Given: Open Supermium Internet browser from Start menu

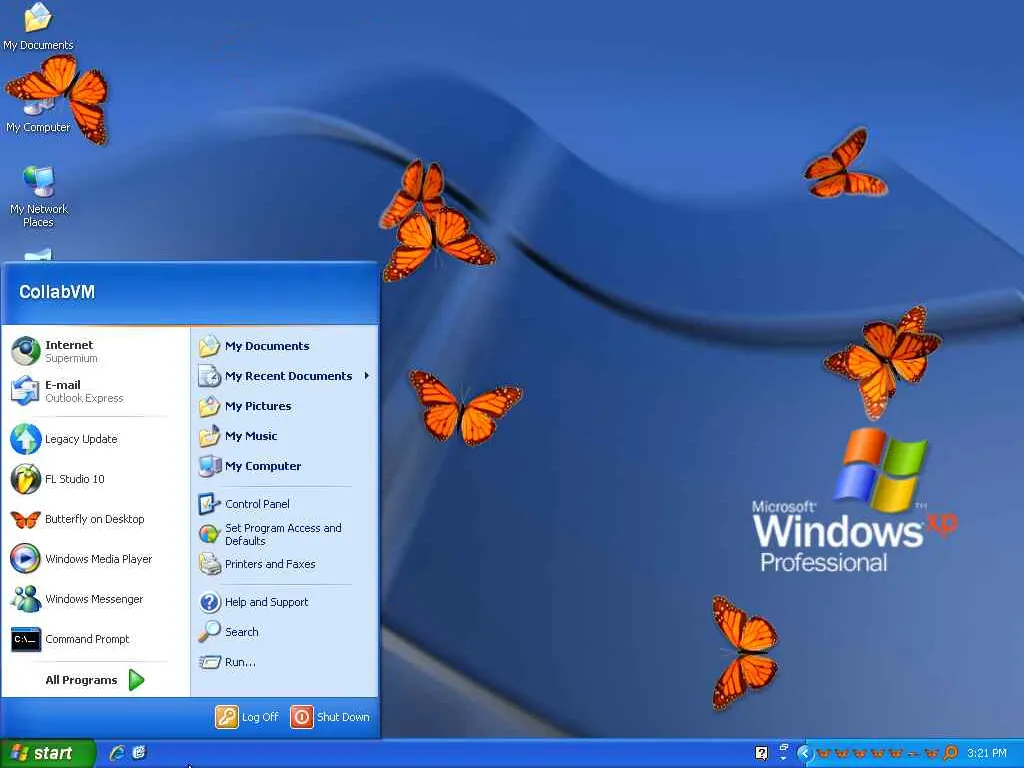Looking at the screenshot, I should (95, 351).
